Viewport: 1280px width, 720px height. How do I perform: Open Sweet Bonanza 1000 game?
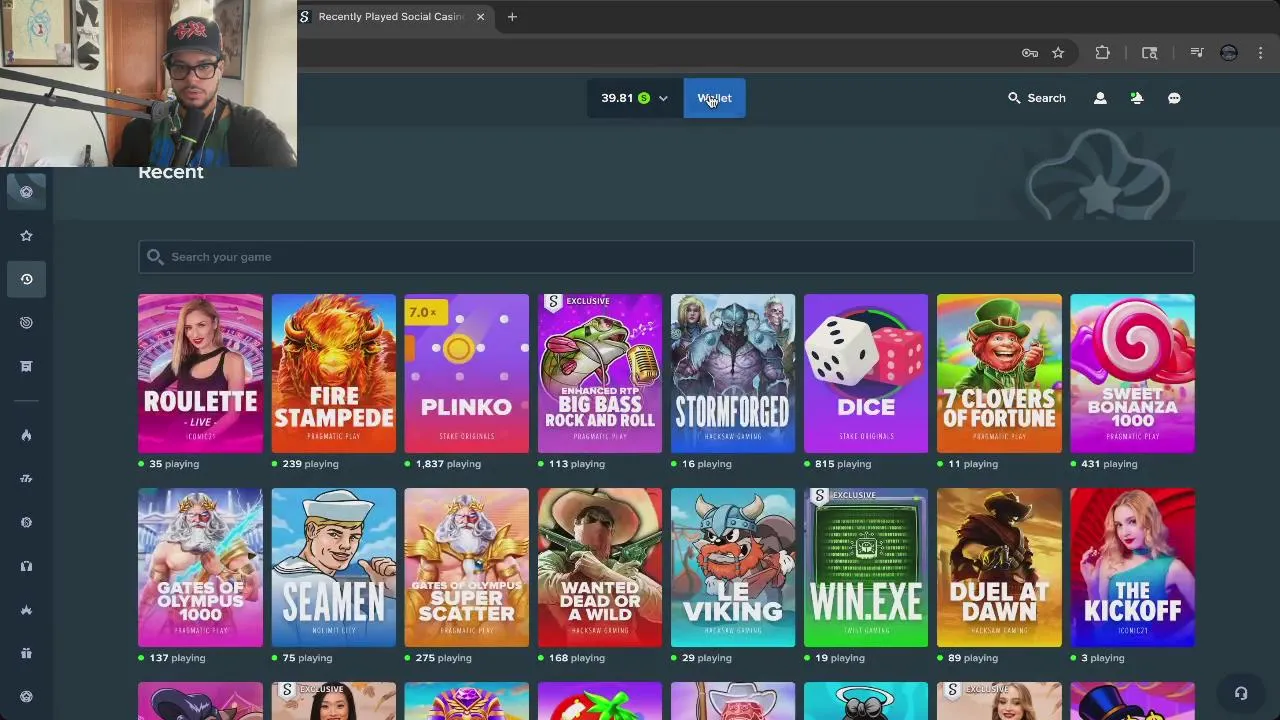(x=1132, y=373)
